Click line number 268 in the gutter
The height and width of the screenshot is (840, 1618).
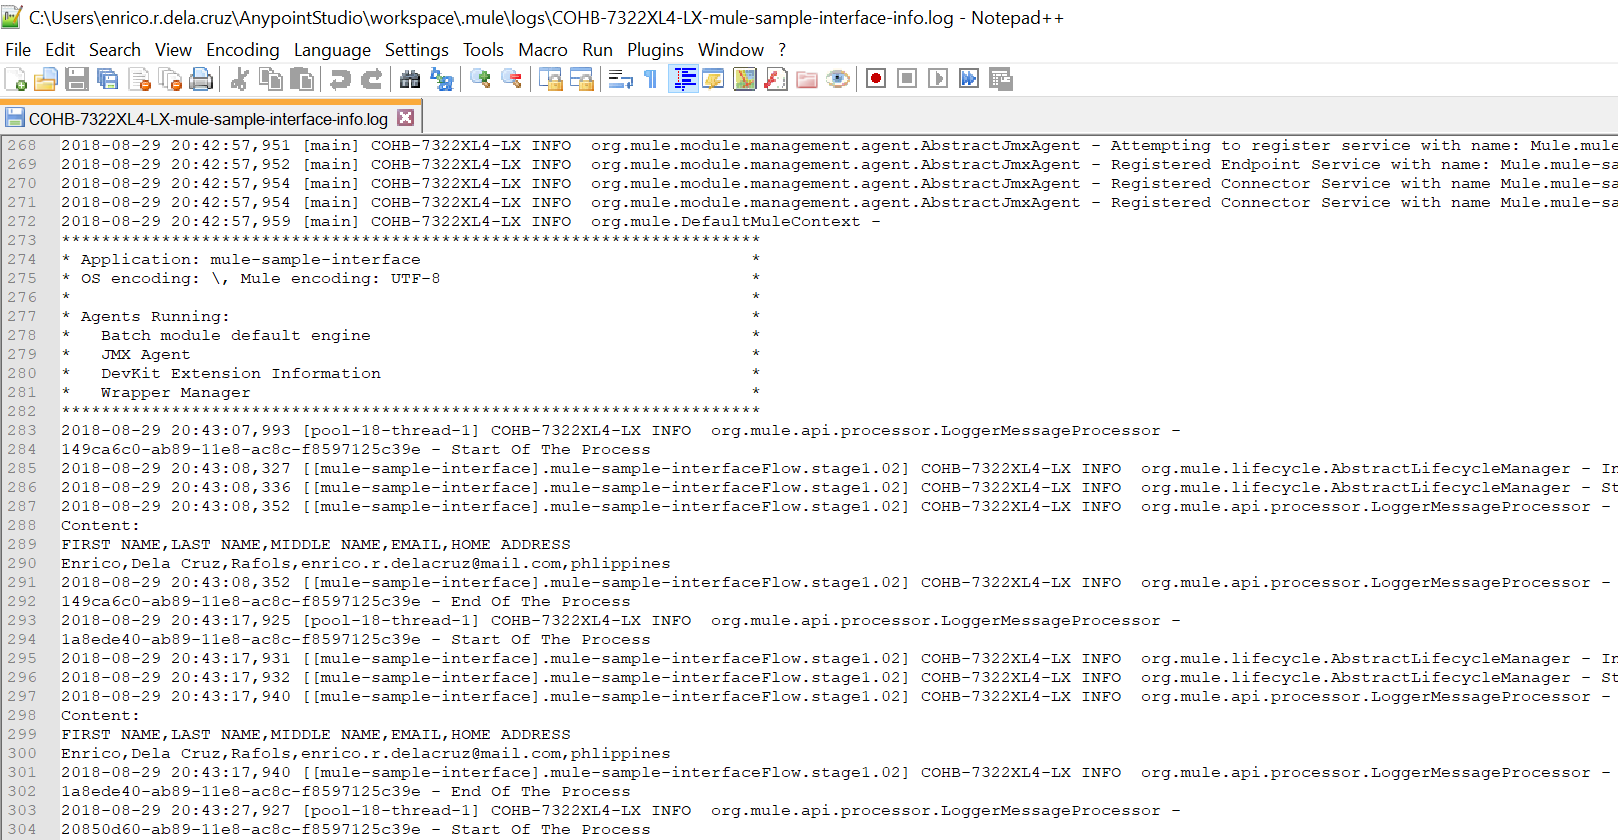click(21, 146)
